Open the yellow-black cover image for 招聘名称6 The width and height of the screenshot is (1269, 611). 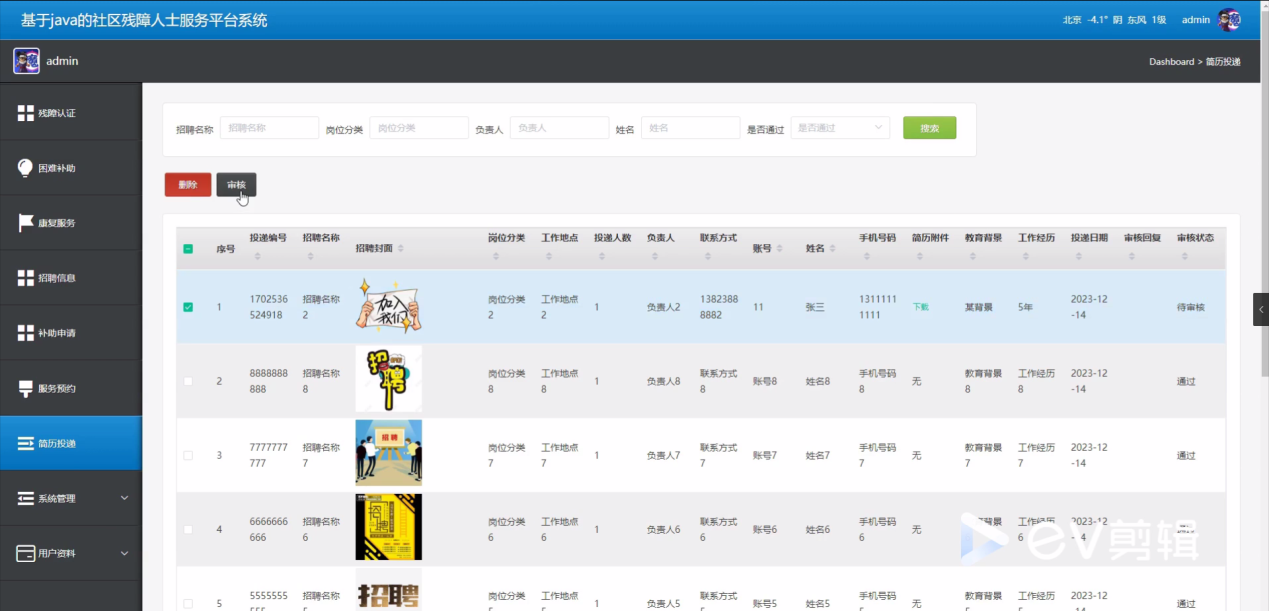[389, 527]
